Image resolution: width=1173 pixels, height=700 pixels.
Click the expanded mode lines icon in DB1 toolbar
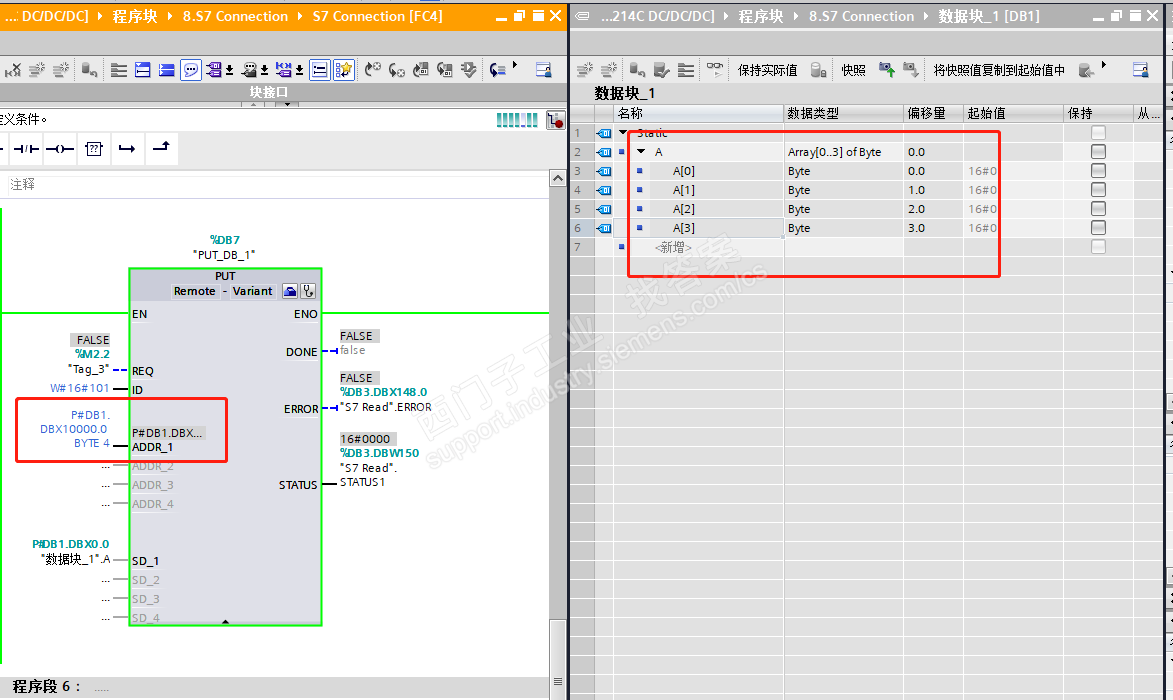click(x=686, y=70)
